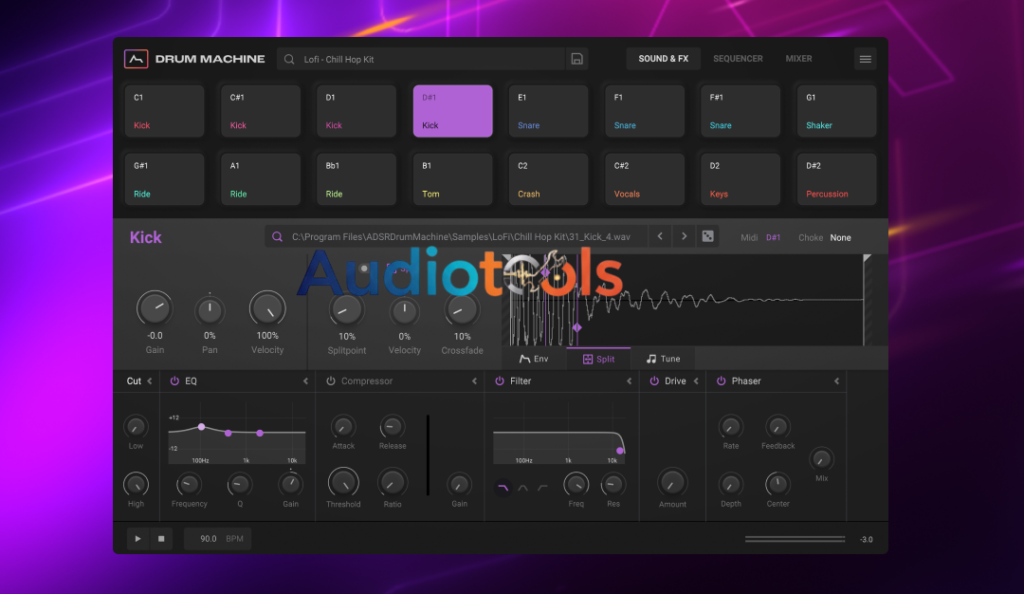
Task: Load the next sample with the right arrow
Action: [684, 237]
